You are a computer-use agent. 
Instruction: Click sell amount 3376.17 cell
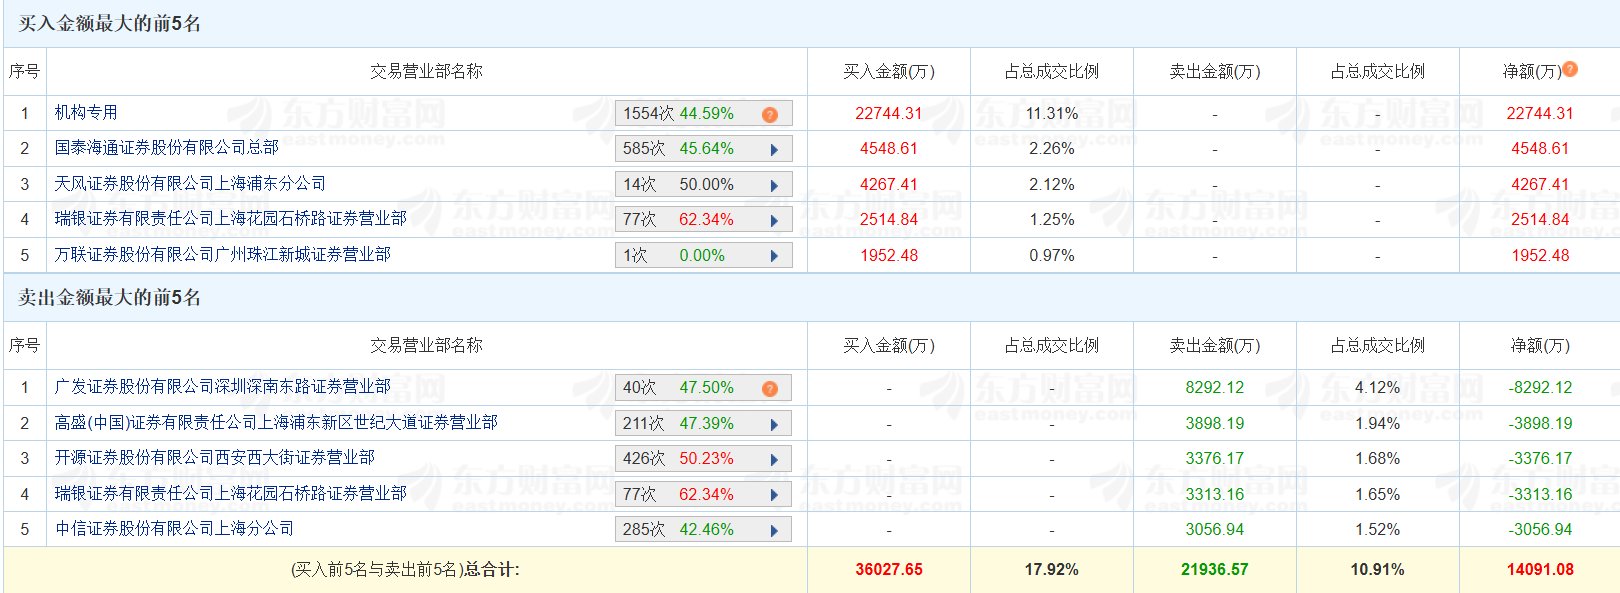[x=1215, y=458]
